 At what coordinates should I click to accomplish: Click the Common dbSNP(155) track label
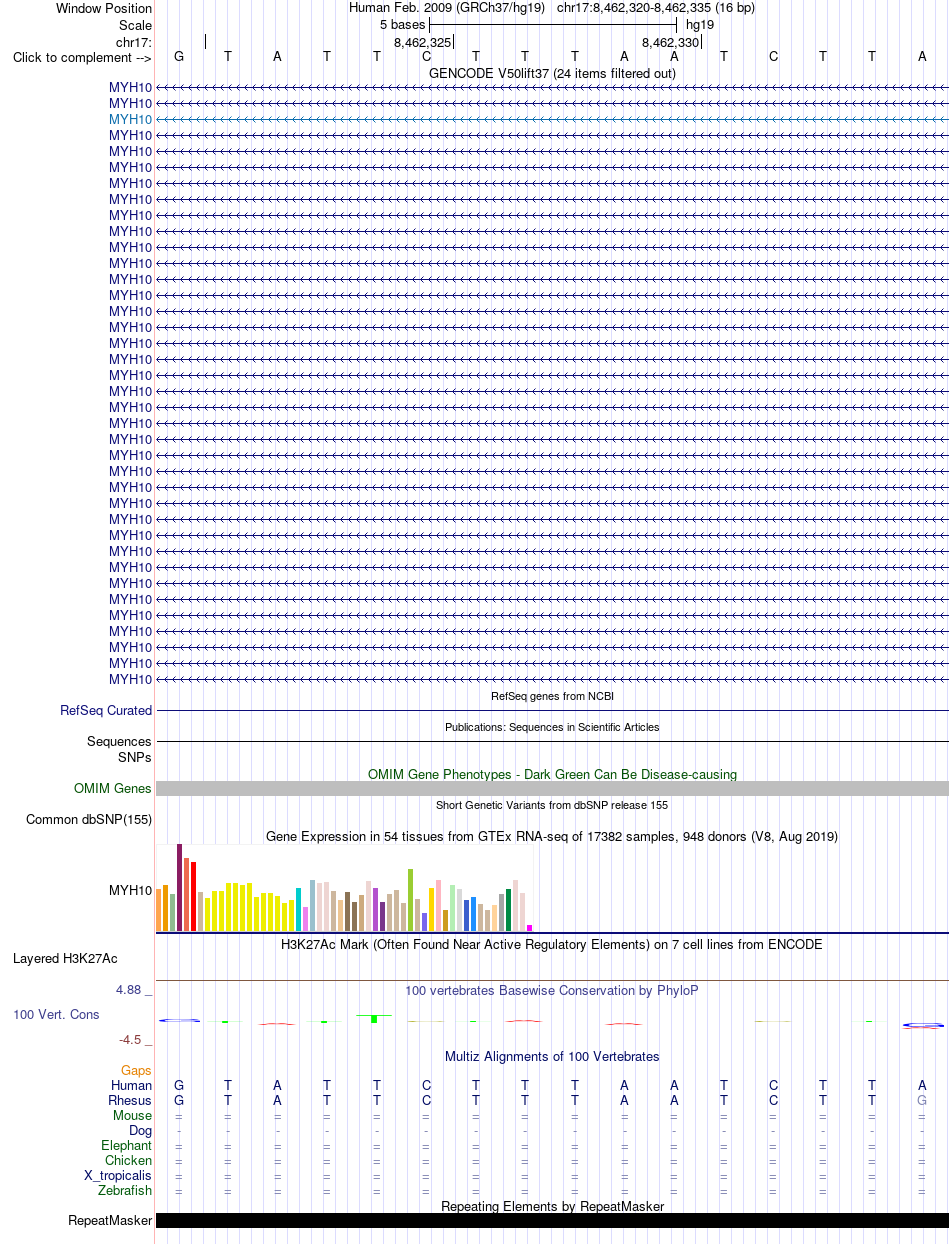point(89,819)
